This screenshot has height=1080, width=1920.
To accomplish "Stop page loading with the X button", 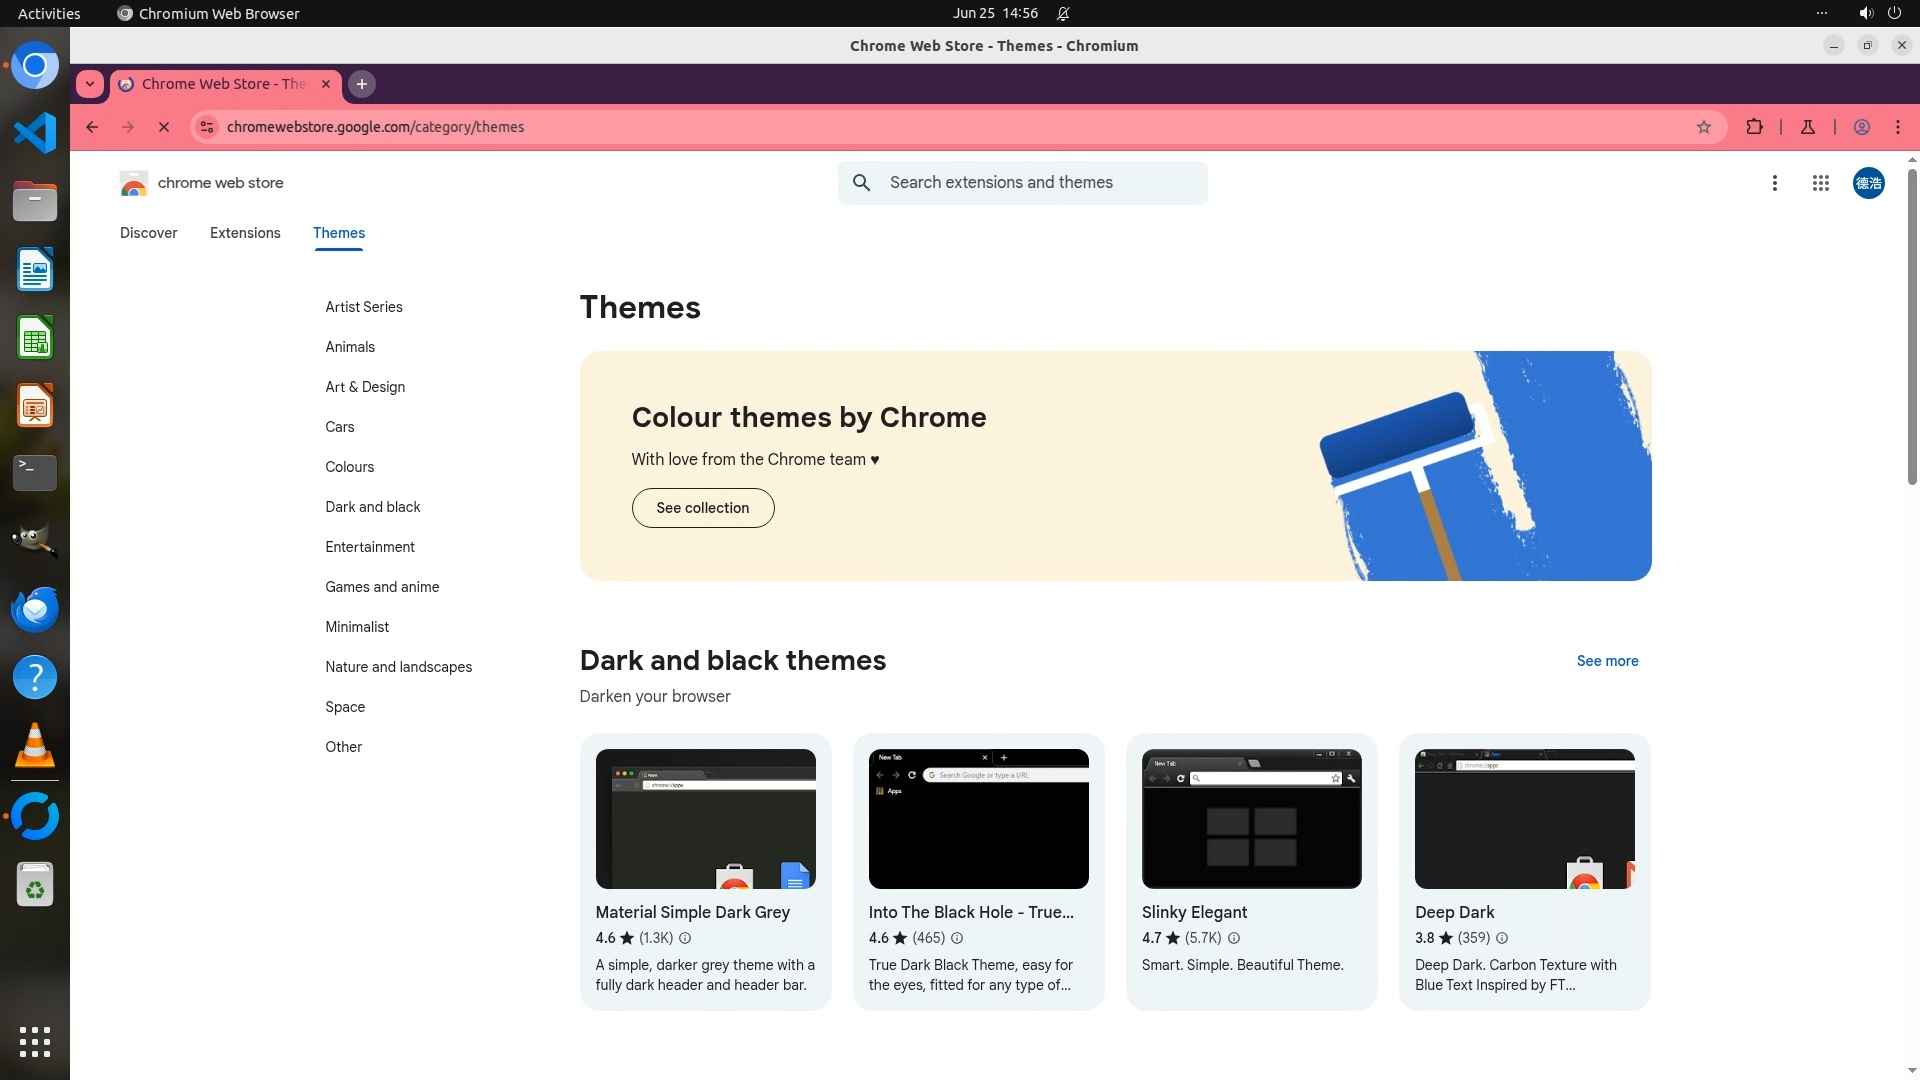I will tap(164, 127).
